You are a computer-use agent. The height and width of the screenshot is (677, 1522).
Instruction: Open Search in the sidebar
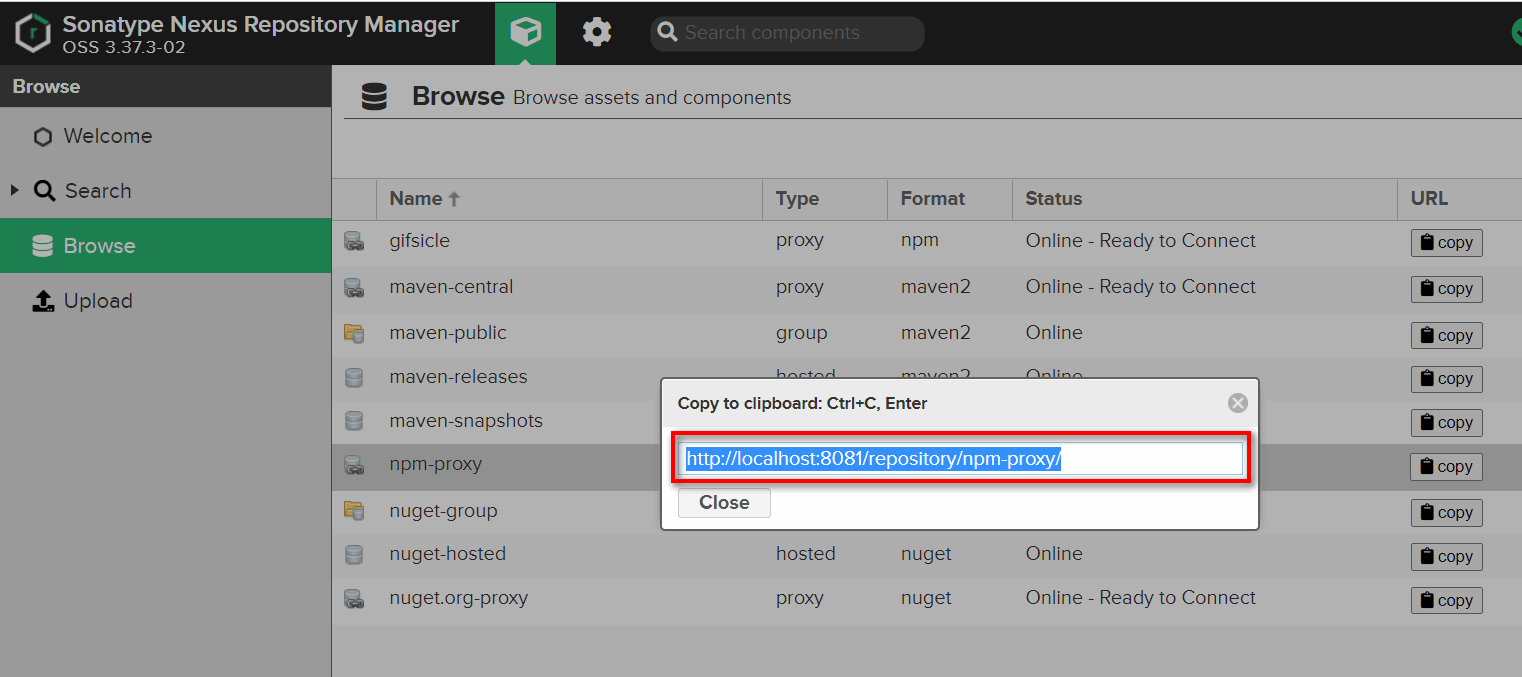tap(165, 191)
